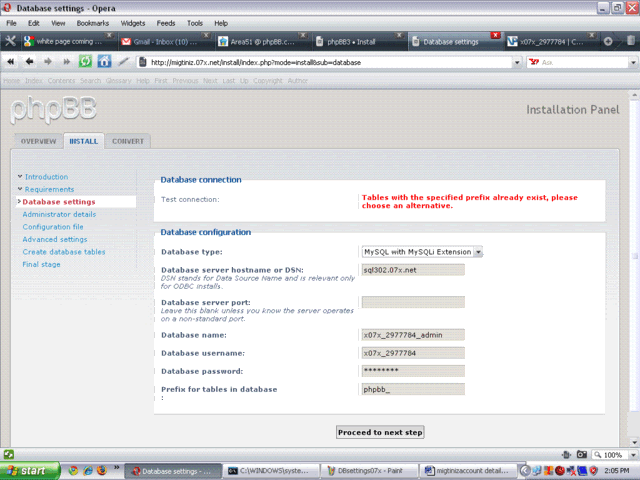Click the URL address field
The width and height of the screenshot is (640, 480).
pos(331,62)
